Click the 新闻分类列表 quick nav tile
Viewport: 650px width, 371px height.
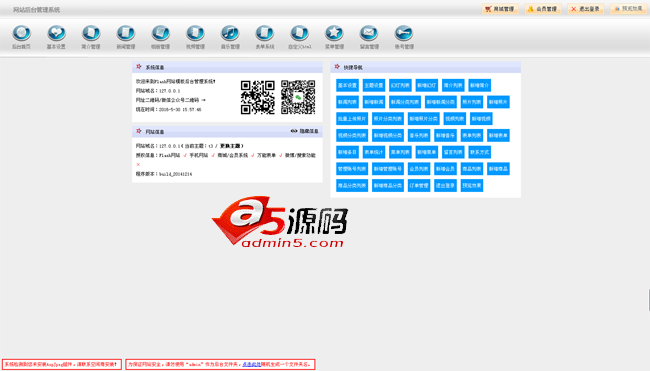coord(405,102)
